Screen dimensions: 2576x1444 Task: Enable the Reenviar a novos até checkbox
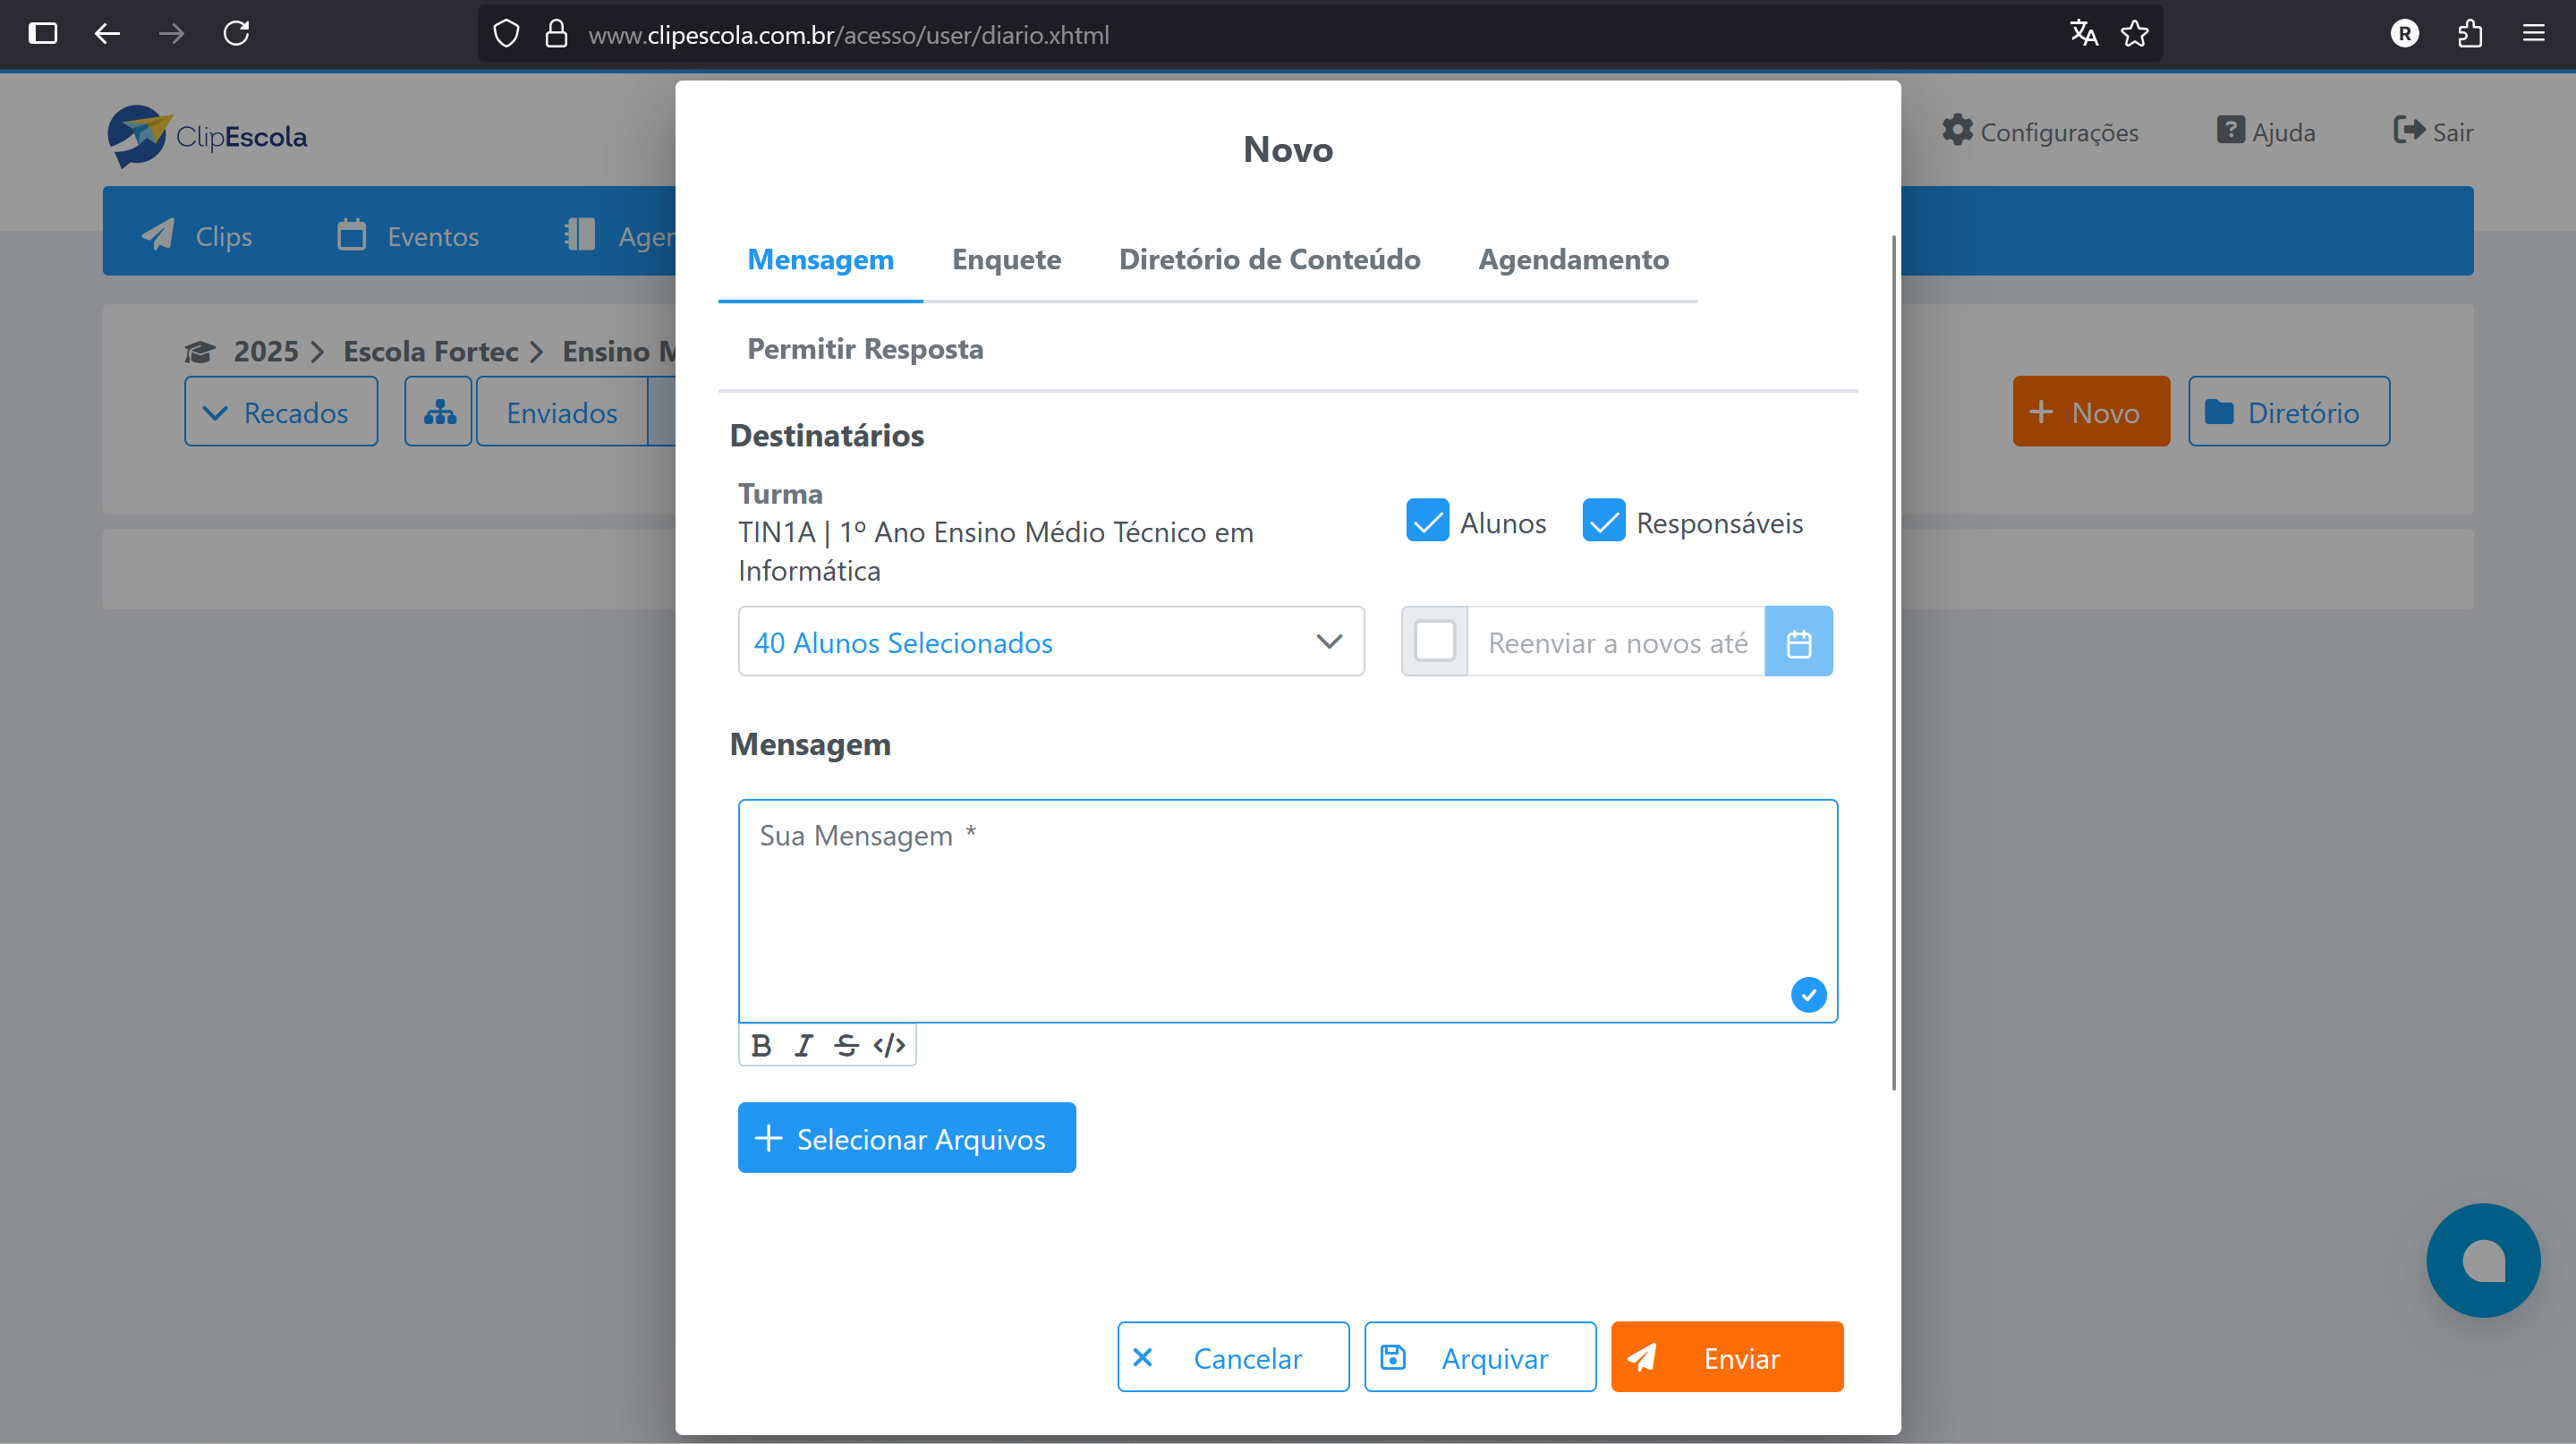coord(1434,641)
